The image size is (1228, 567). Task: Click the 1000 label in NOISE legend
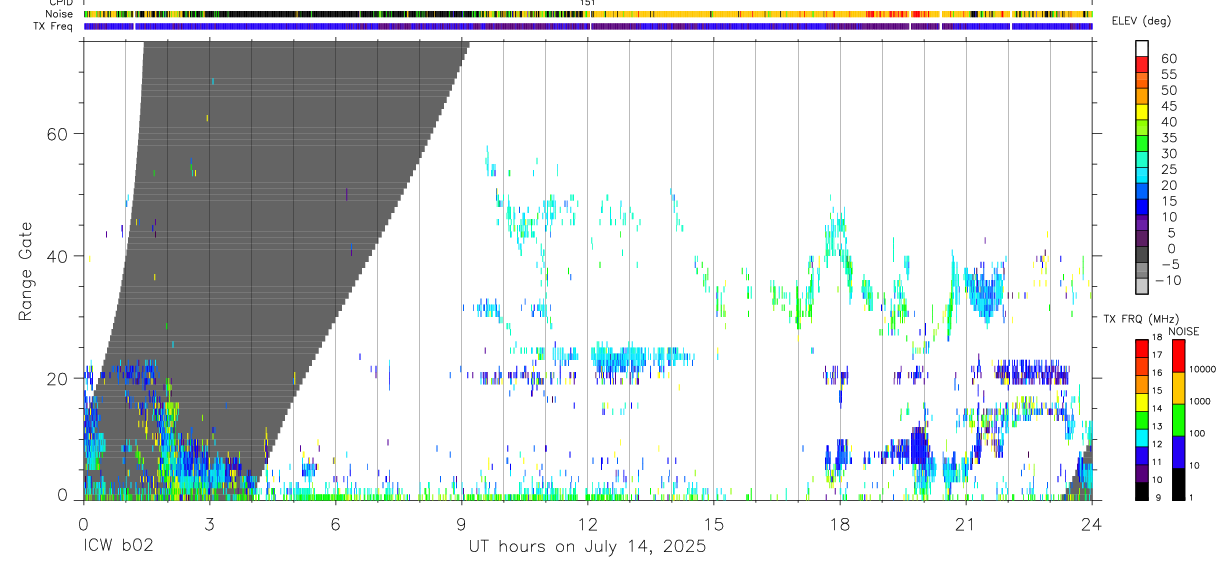tap(1200, 401)
